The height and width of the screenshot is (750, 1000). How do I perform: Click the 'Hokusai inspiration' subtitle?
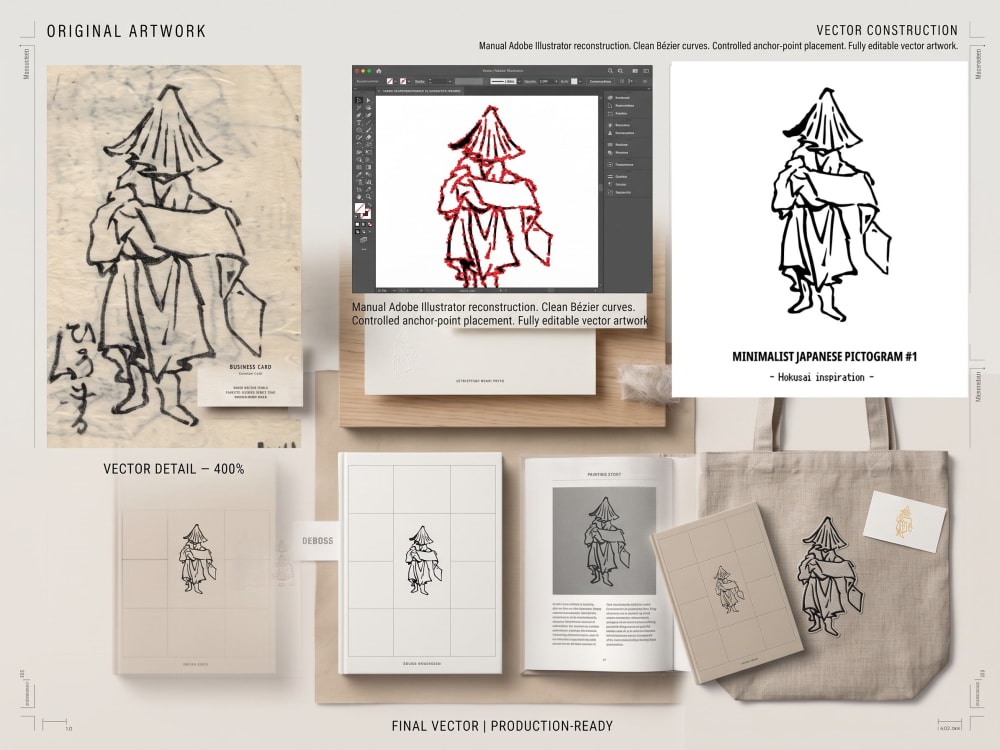pos(821,377)
